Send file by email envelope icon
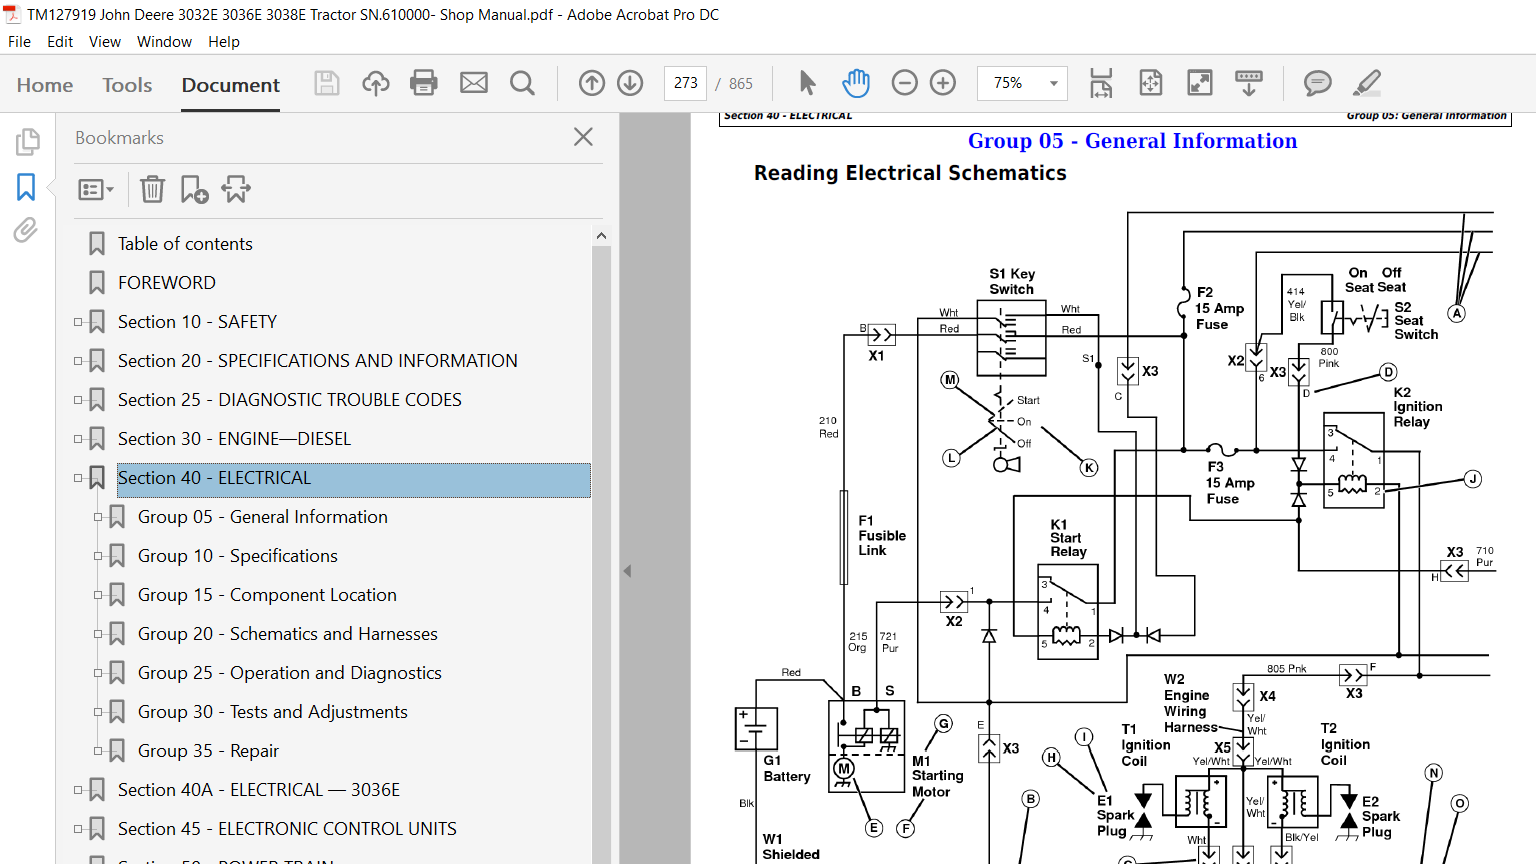Image resolution: width=1536 pixels, height=864 pixels. (474, 83)
